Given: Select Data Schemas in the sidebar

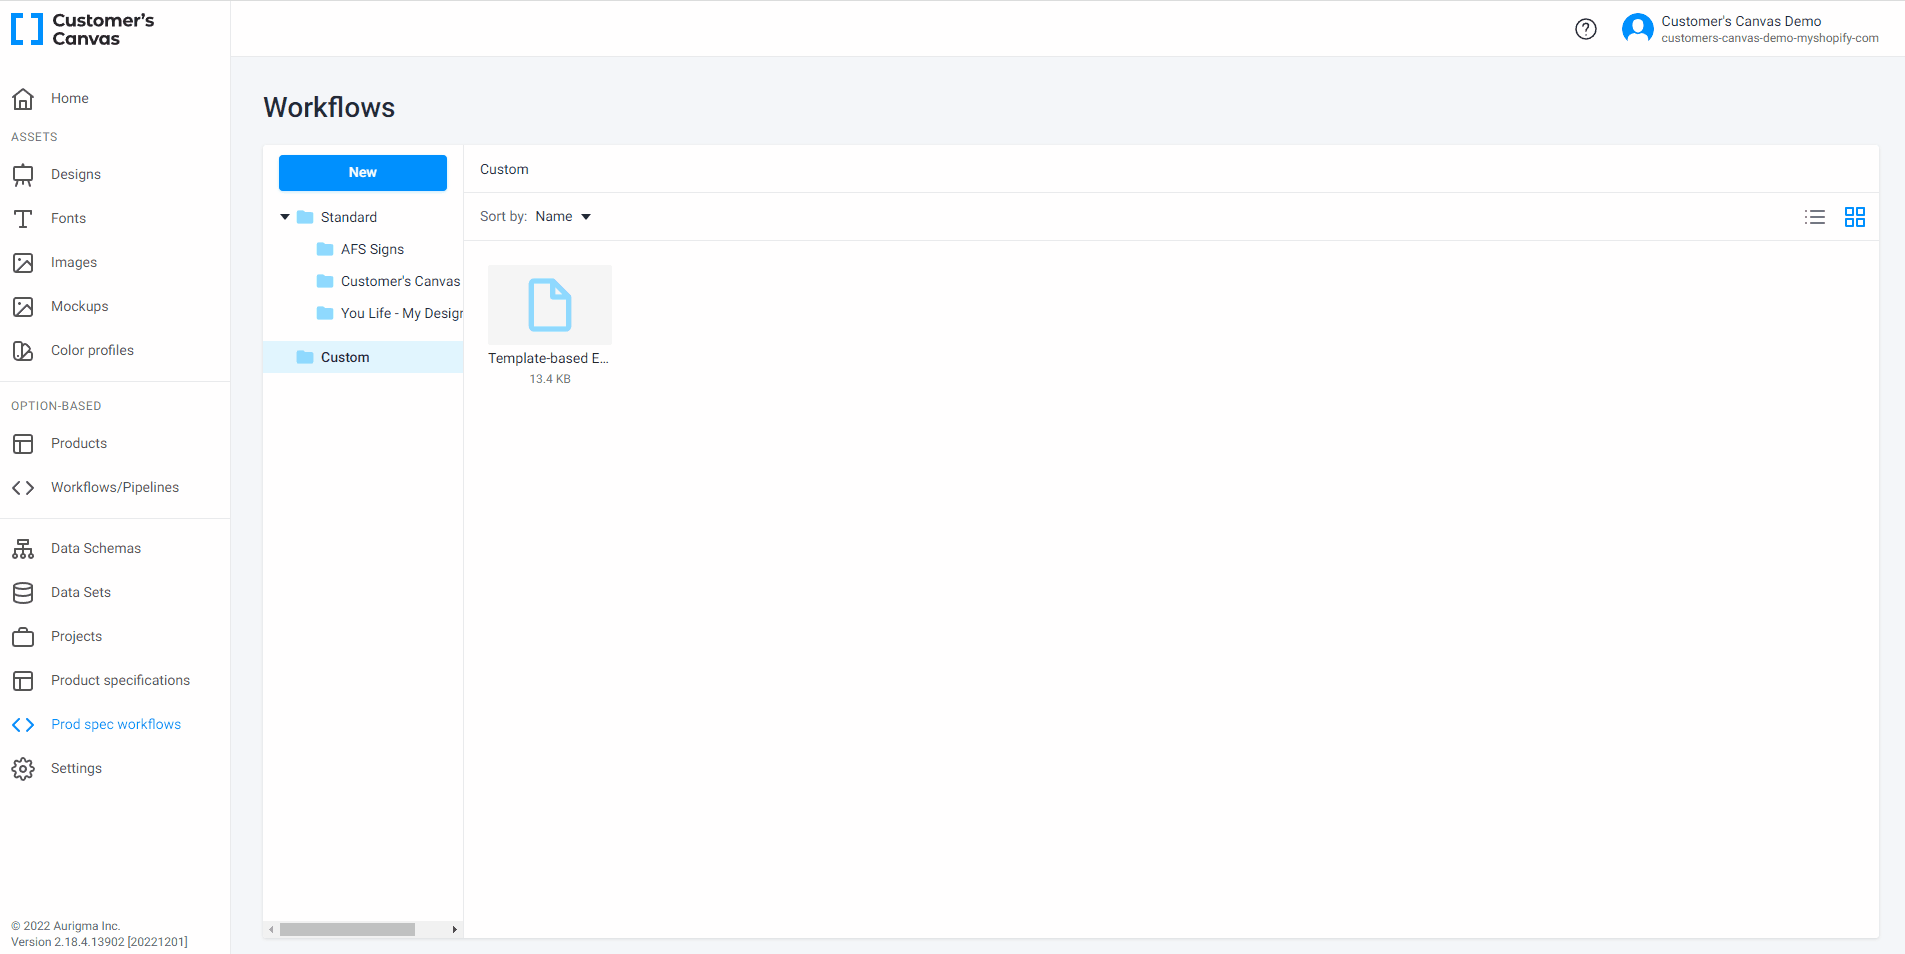Looking at the screenshot, I should tap(95, 548).
